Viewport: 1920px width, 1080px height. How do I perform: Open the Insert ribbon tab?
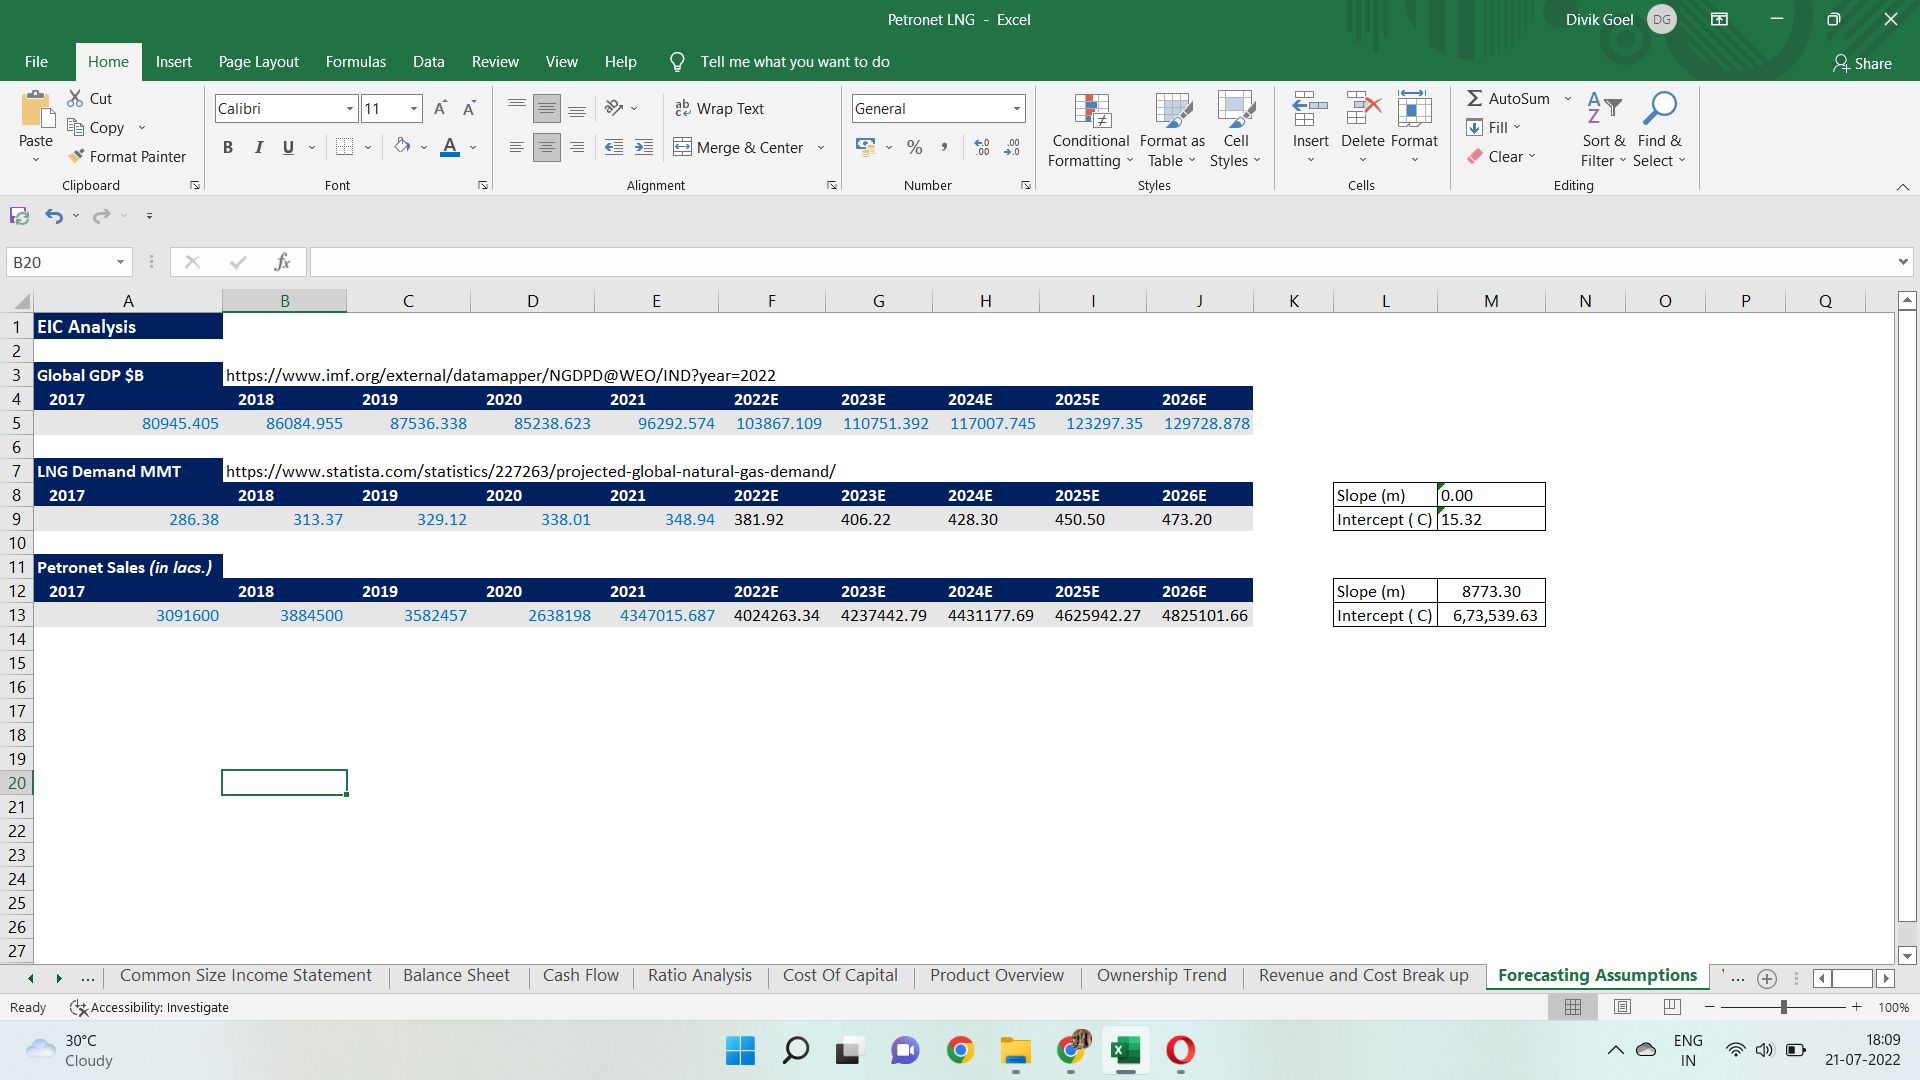tap(173, 61)
